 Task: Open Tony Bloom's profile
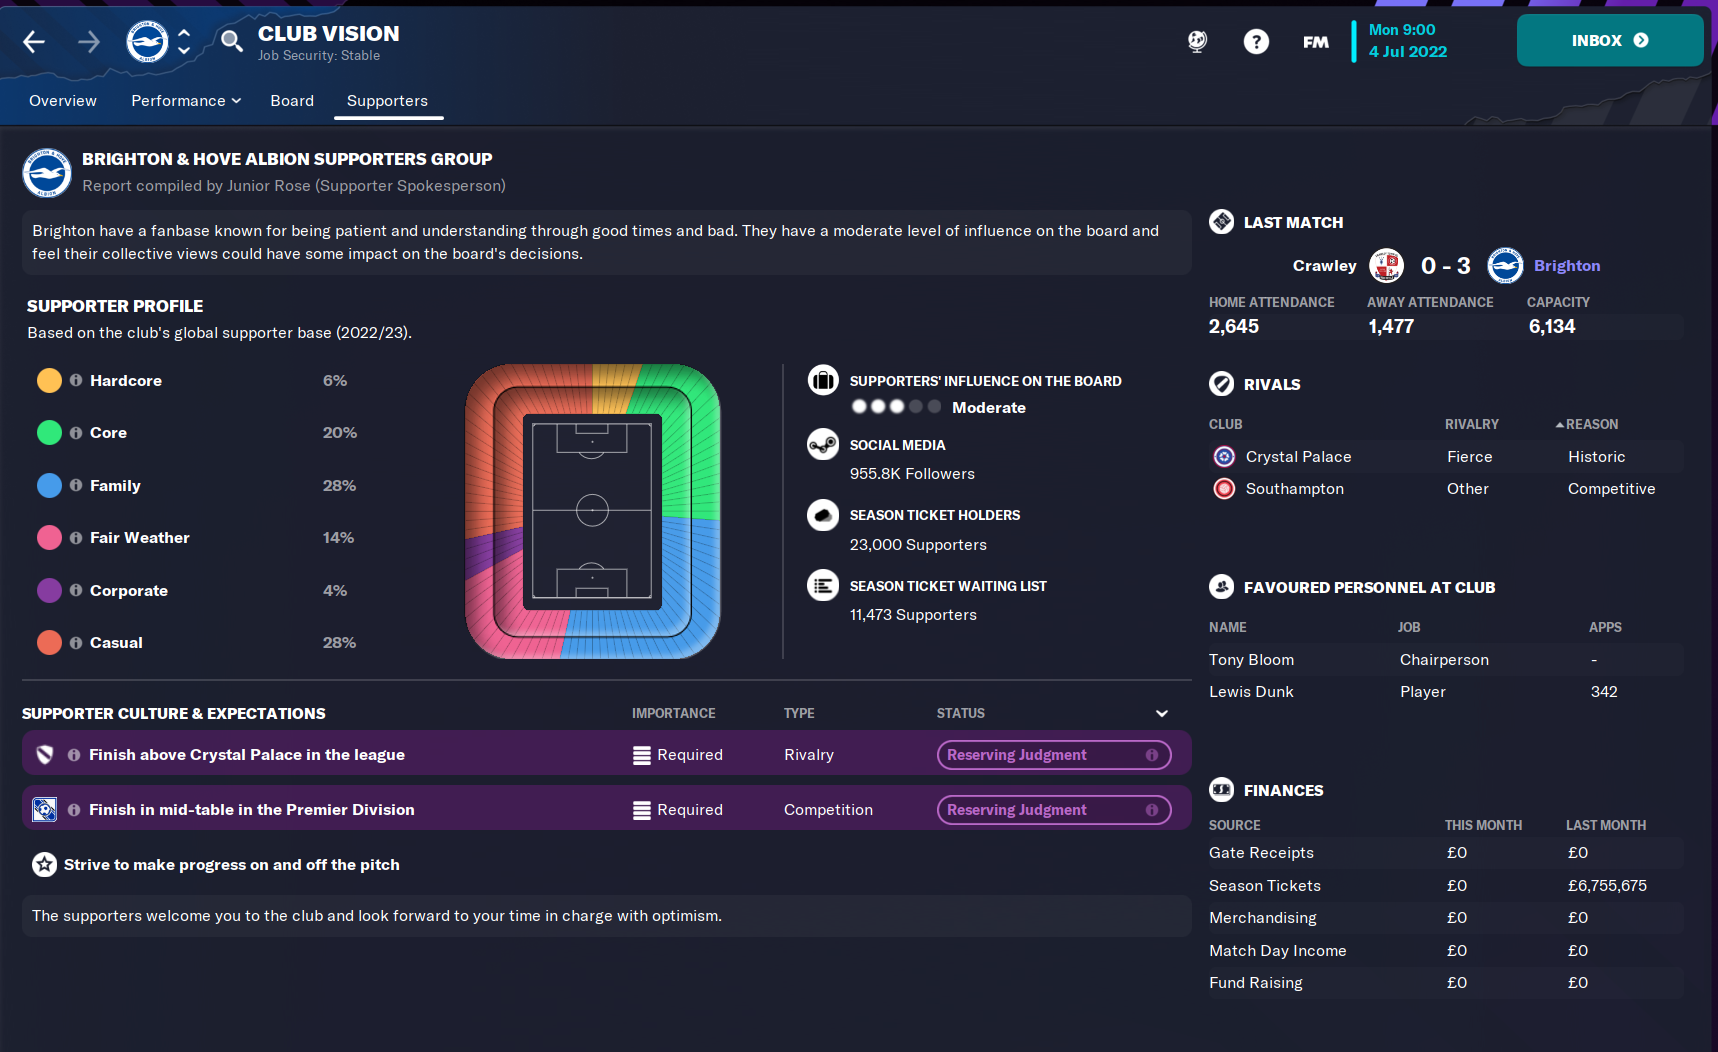point(1251,660)
